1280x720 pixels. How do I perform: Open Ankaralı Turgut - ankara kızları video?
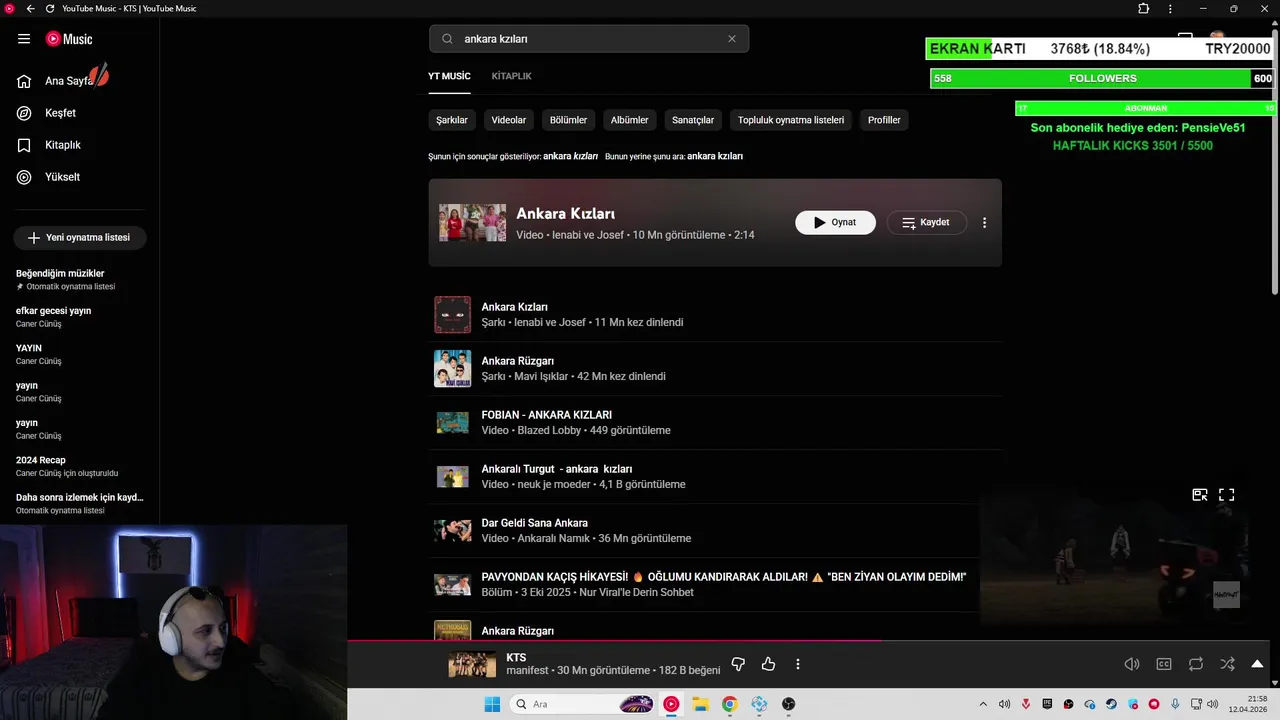click(715, 477)
